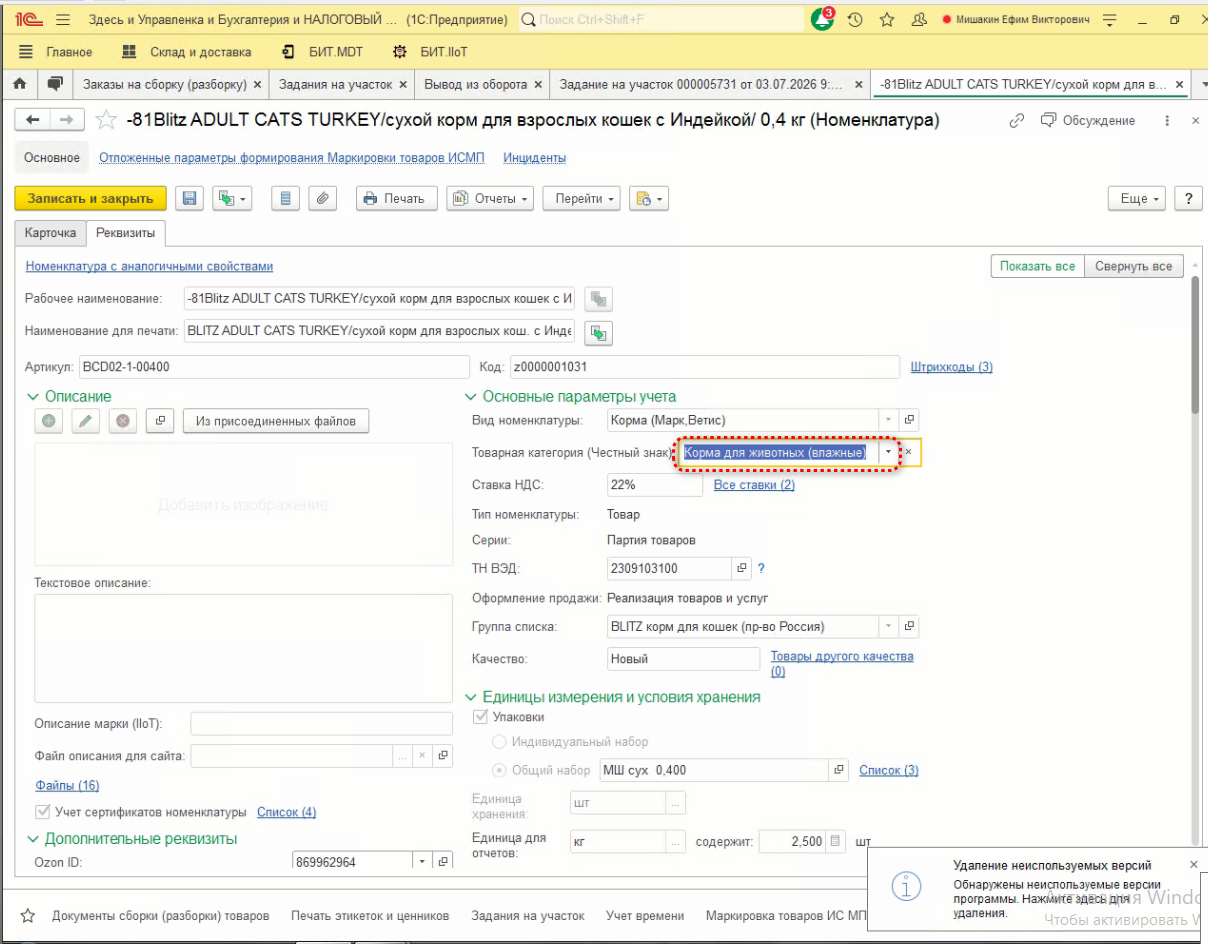Open favorites star in title bar
The height and width of the screenshot is (944, 1208).
coord(887,19)
